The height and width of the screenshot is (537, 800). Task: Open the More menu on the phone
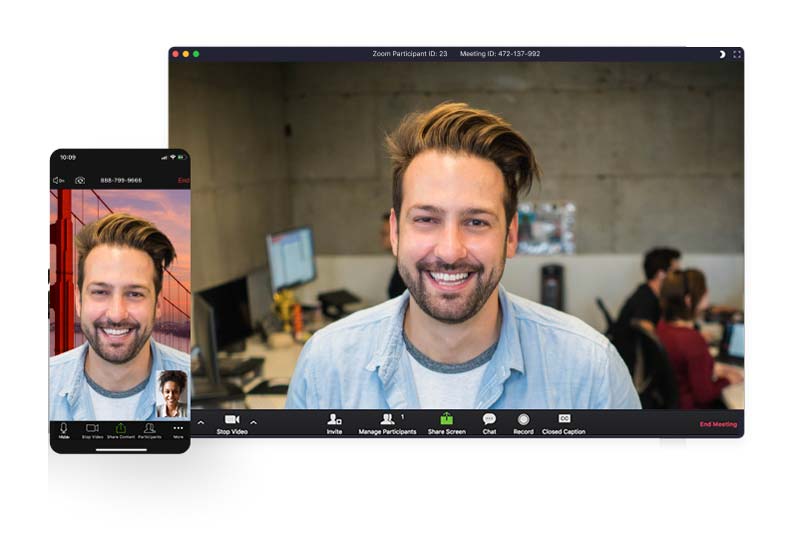tap(178, 430)
